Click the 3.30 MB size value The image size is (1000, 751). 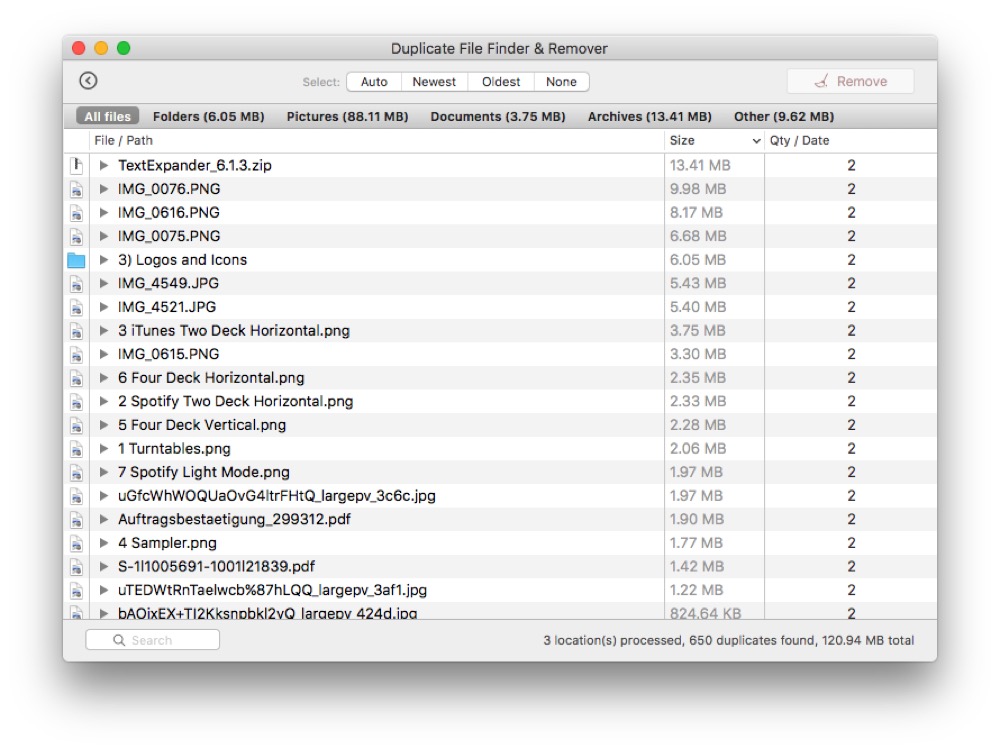[x=698, y=354]
